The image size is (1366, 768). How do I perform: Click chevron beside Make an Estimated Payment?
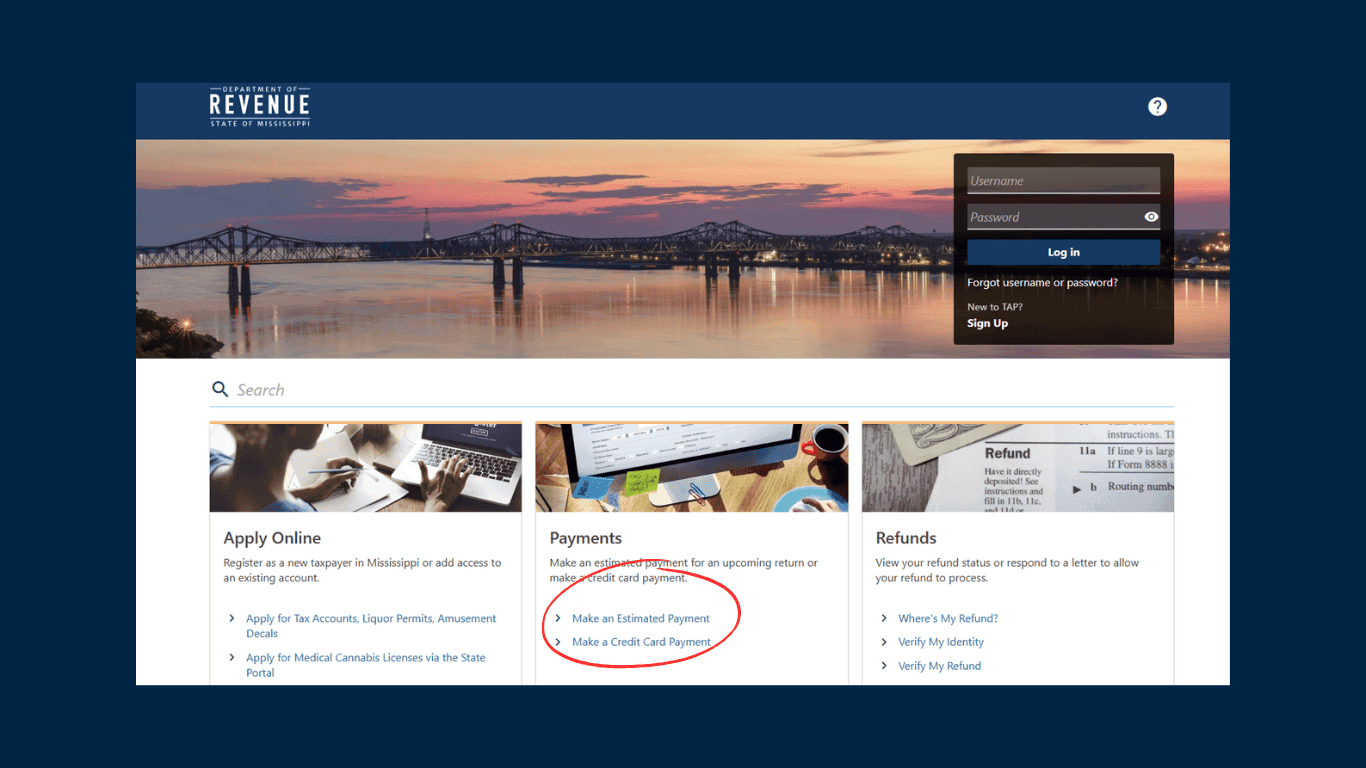pyautogui.click(x=558, y=619)
